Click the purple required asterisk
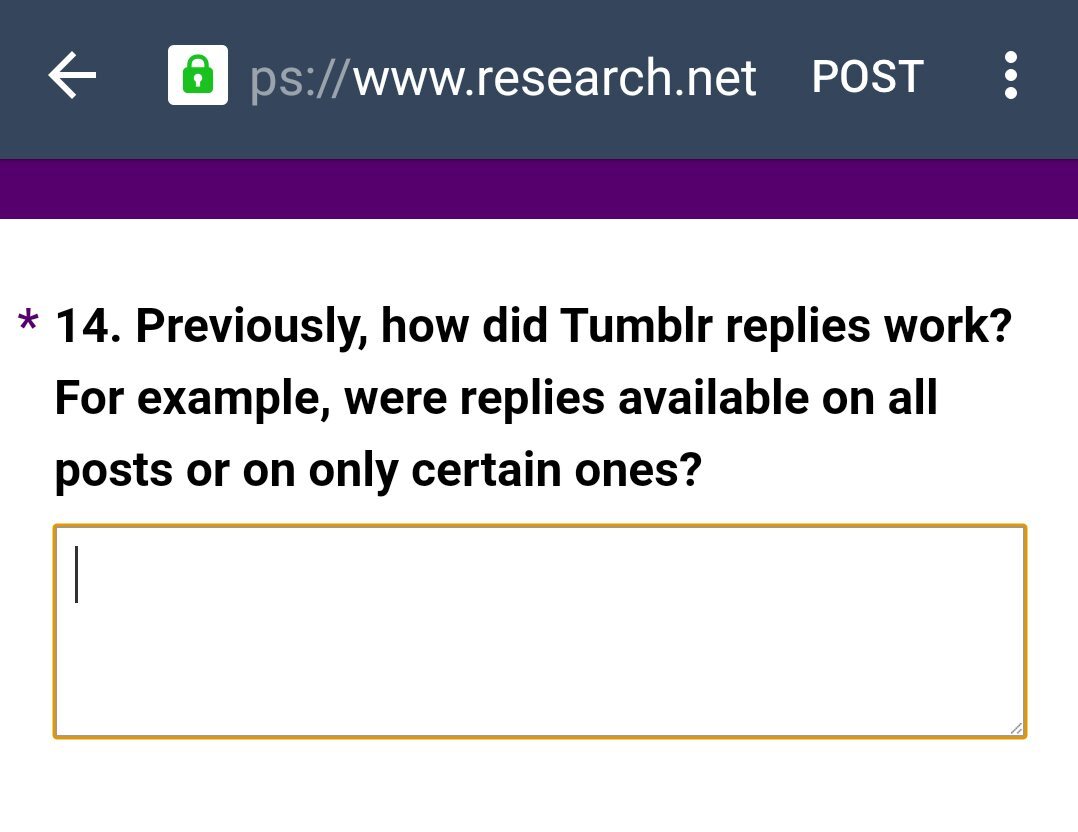The width and height of the screenshot is (1078, 832). (28, 321)
